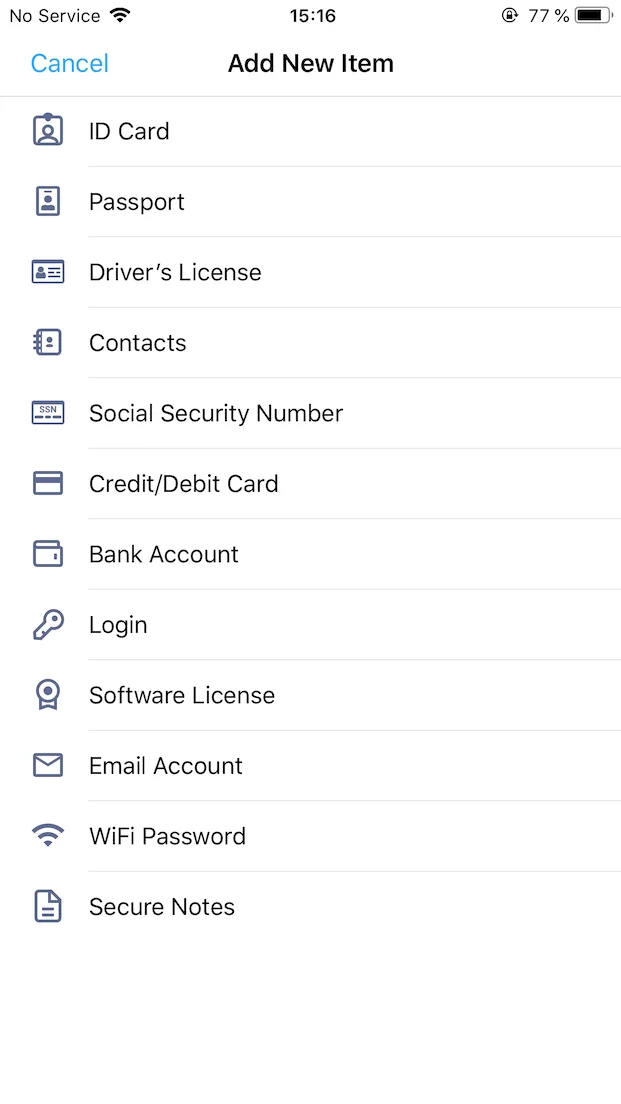Tap the Bank Account wallet icon
The height and width of the screenshot is (1104, 621).
(x=47, y=554)
